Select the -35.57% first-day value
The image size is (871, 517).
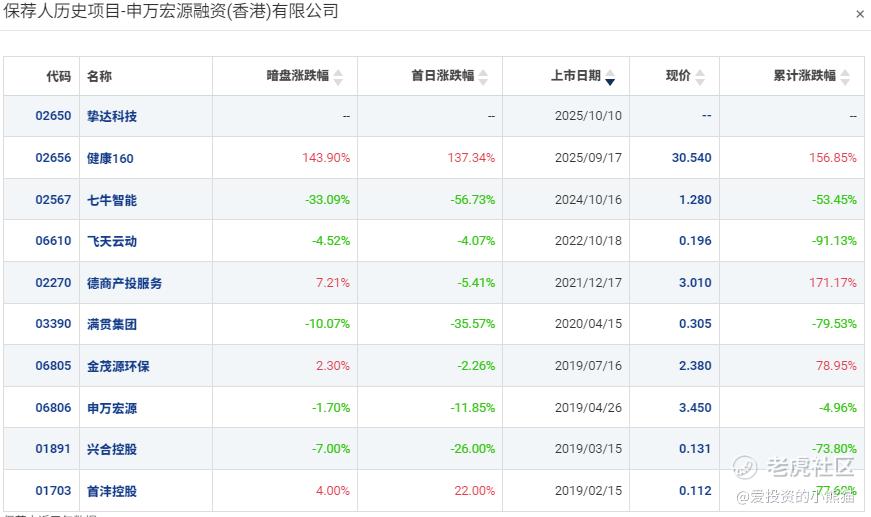pyautogui.click(x=473, y=324)
